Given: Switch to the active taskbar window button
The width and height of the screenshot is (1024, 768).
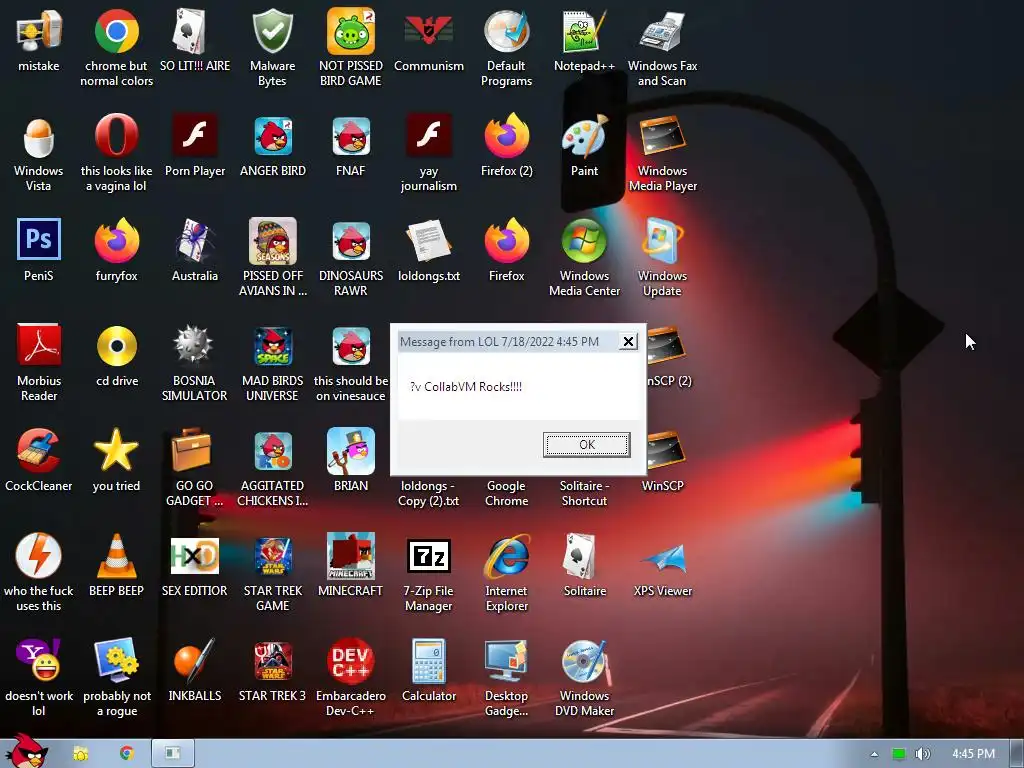Looking at the screenshot, I should (173, 753).
